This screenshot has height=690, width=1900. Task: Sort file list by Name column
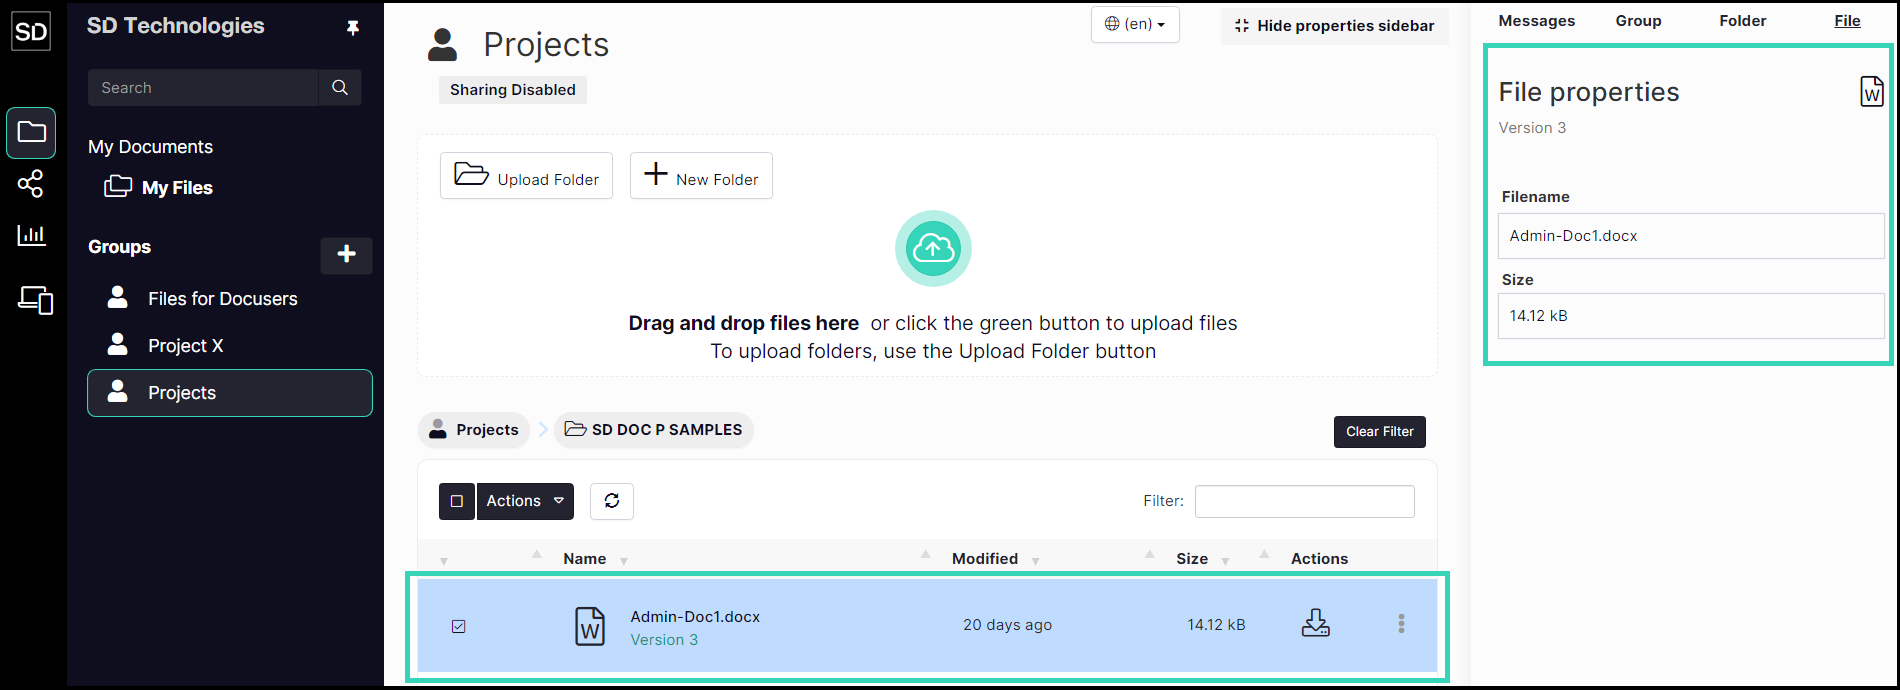pyautogui.click(x=584, y=559)
